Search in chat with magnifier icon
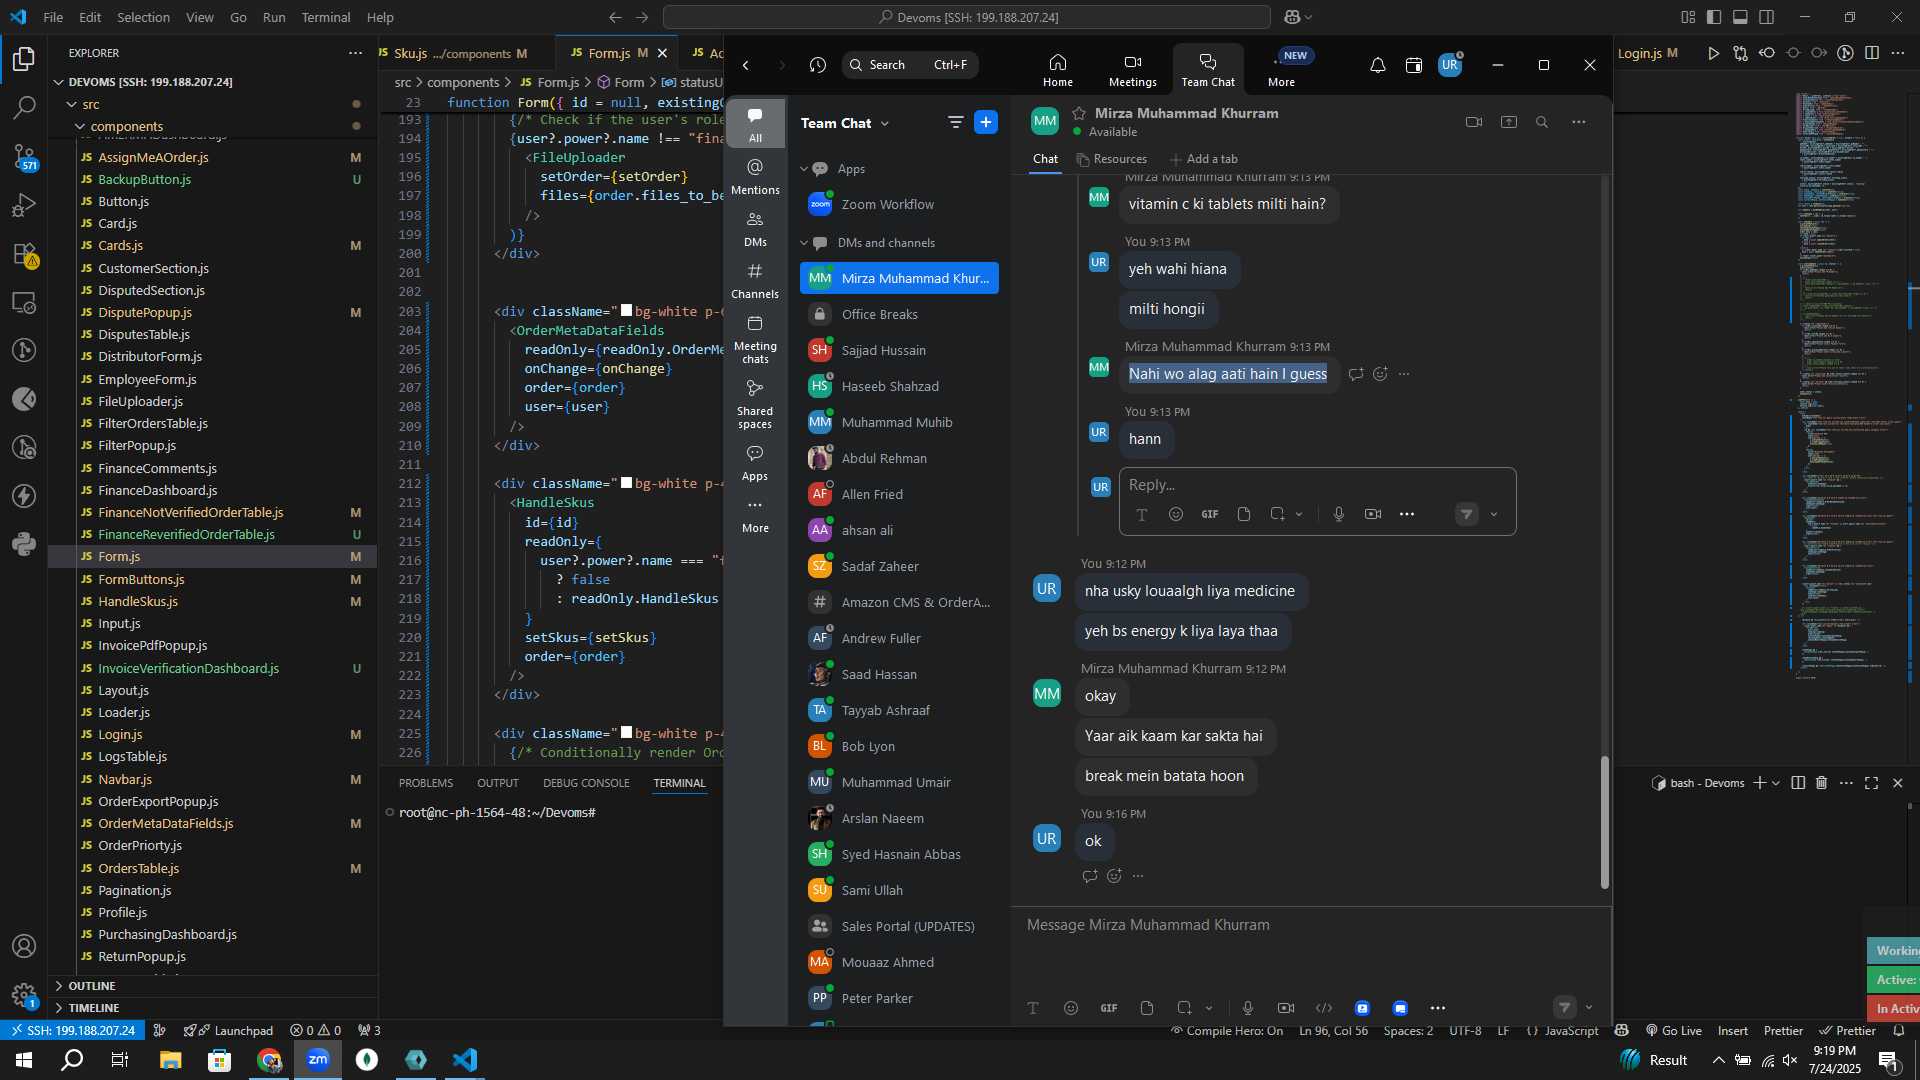The height and width of the screenshot is (1080, 1920). (1542, 122)
